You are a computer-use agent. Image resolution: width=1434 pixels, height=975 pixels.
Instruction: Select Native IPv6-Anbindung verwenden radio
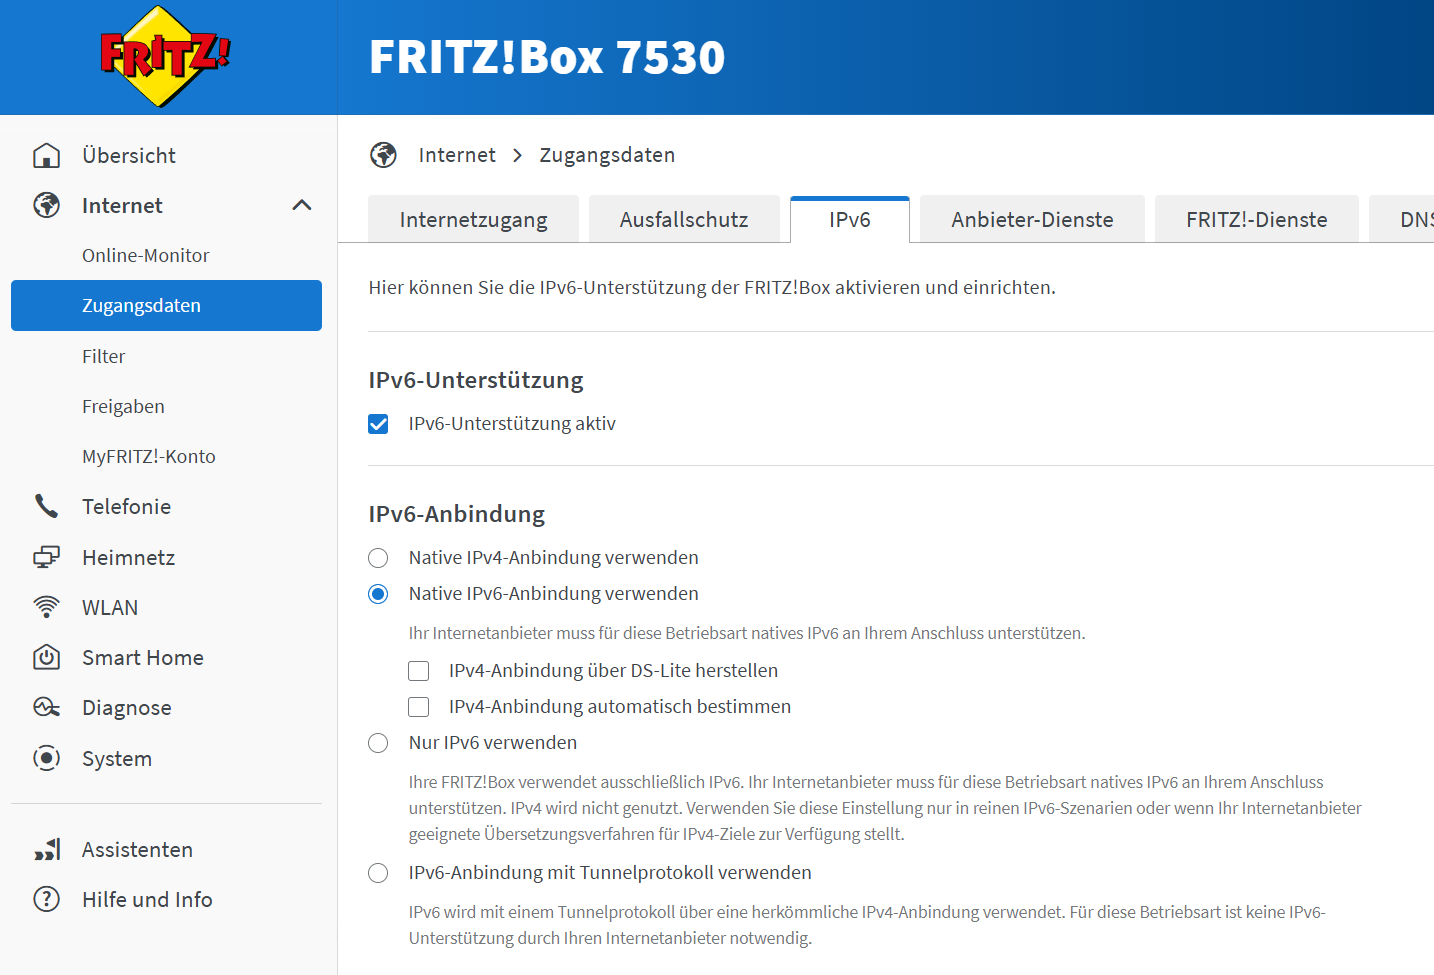point(378,594)
